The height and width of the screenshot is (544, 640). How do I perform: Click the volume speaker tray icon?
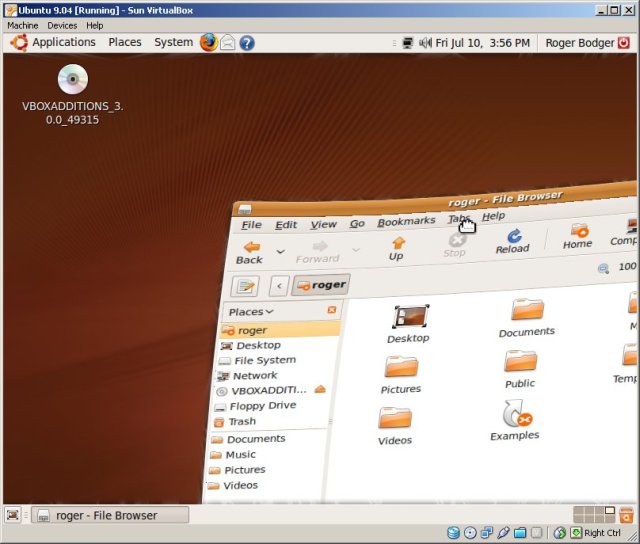pos(425,43)
